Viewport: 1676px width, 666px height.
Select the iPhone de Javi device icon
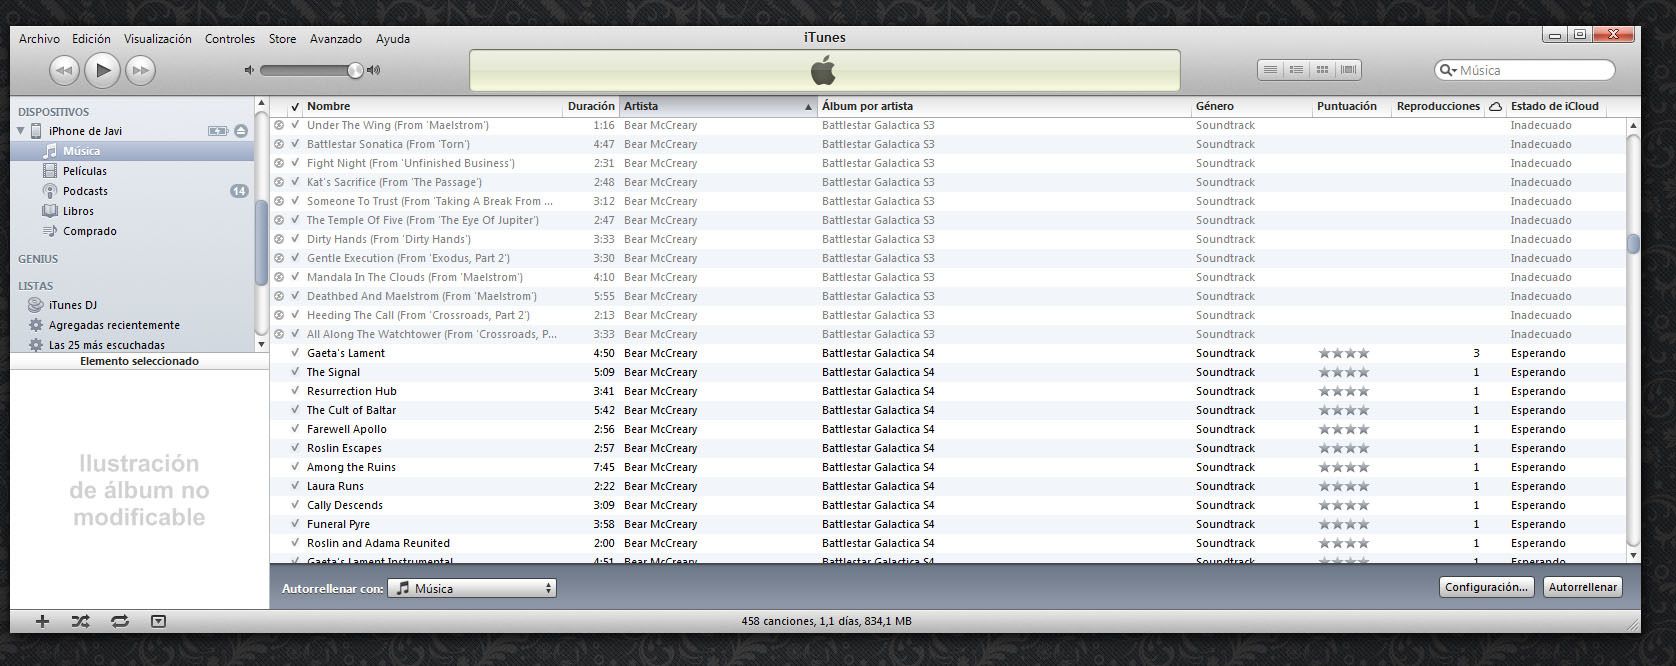coord(36,131)
